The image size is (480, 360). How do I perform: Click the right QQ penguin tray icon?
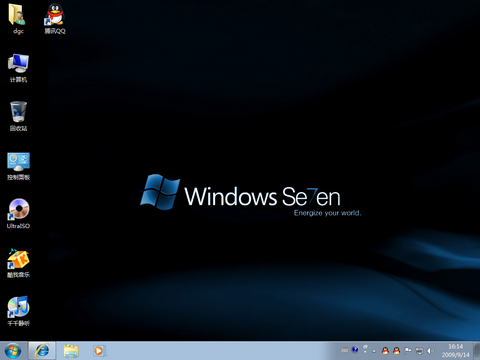(396, 351)
